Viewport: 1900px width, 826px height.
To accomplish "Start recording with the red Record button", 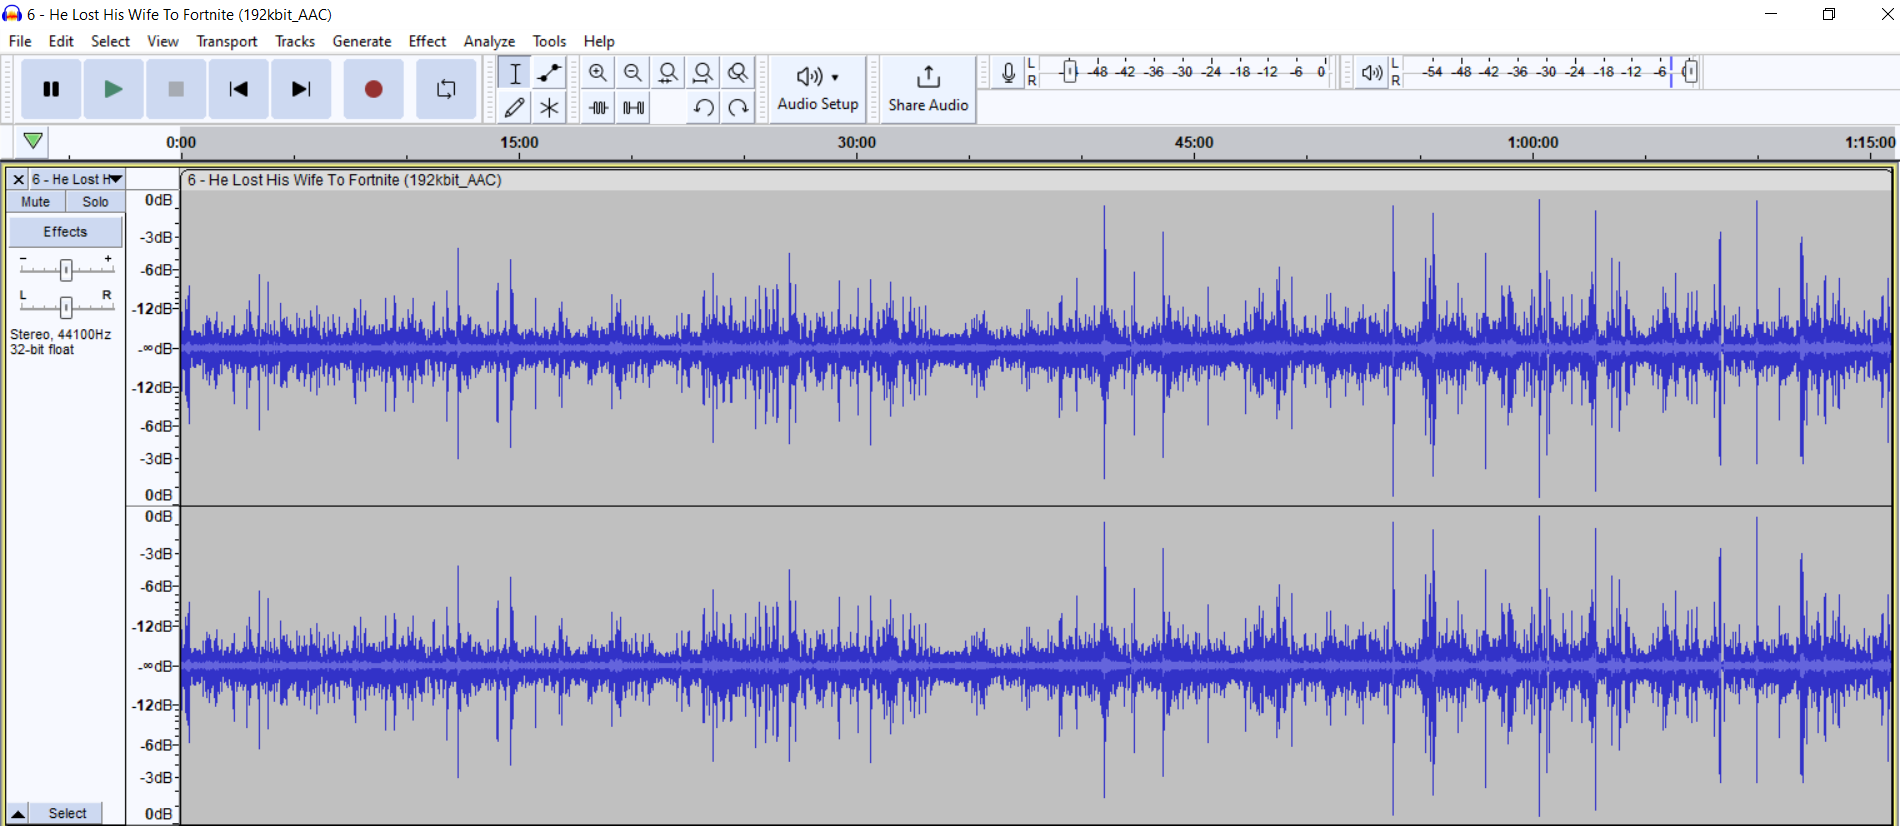I will point(374,89).
